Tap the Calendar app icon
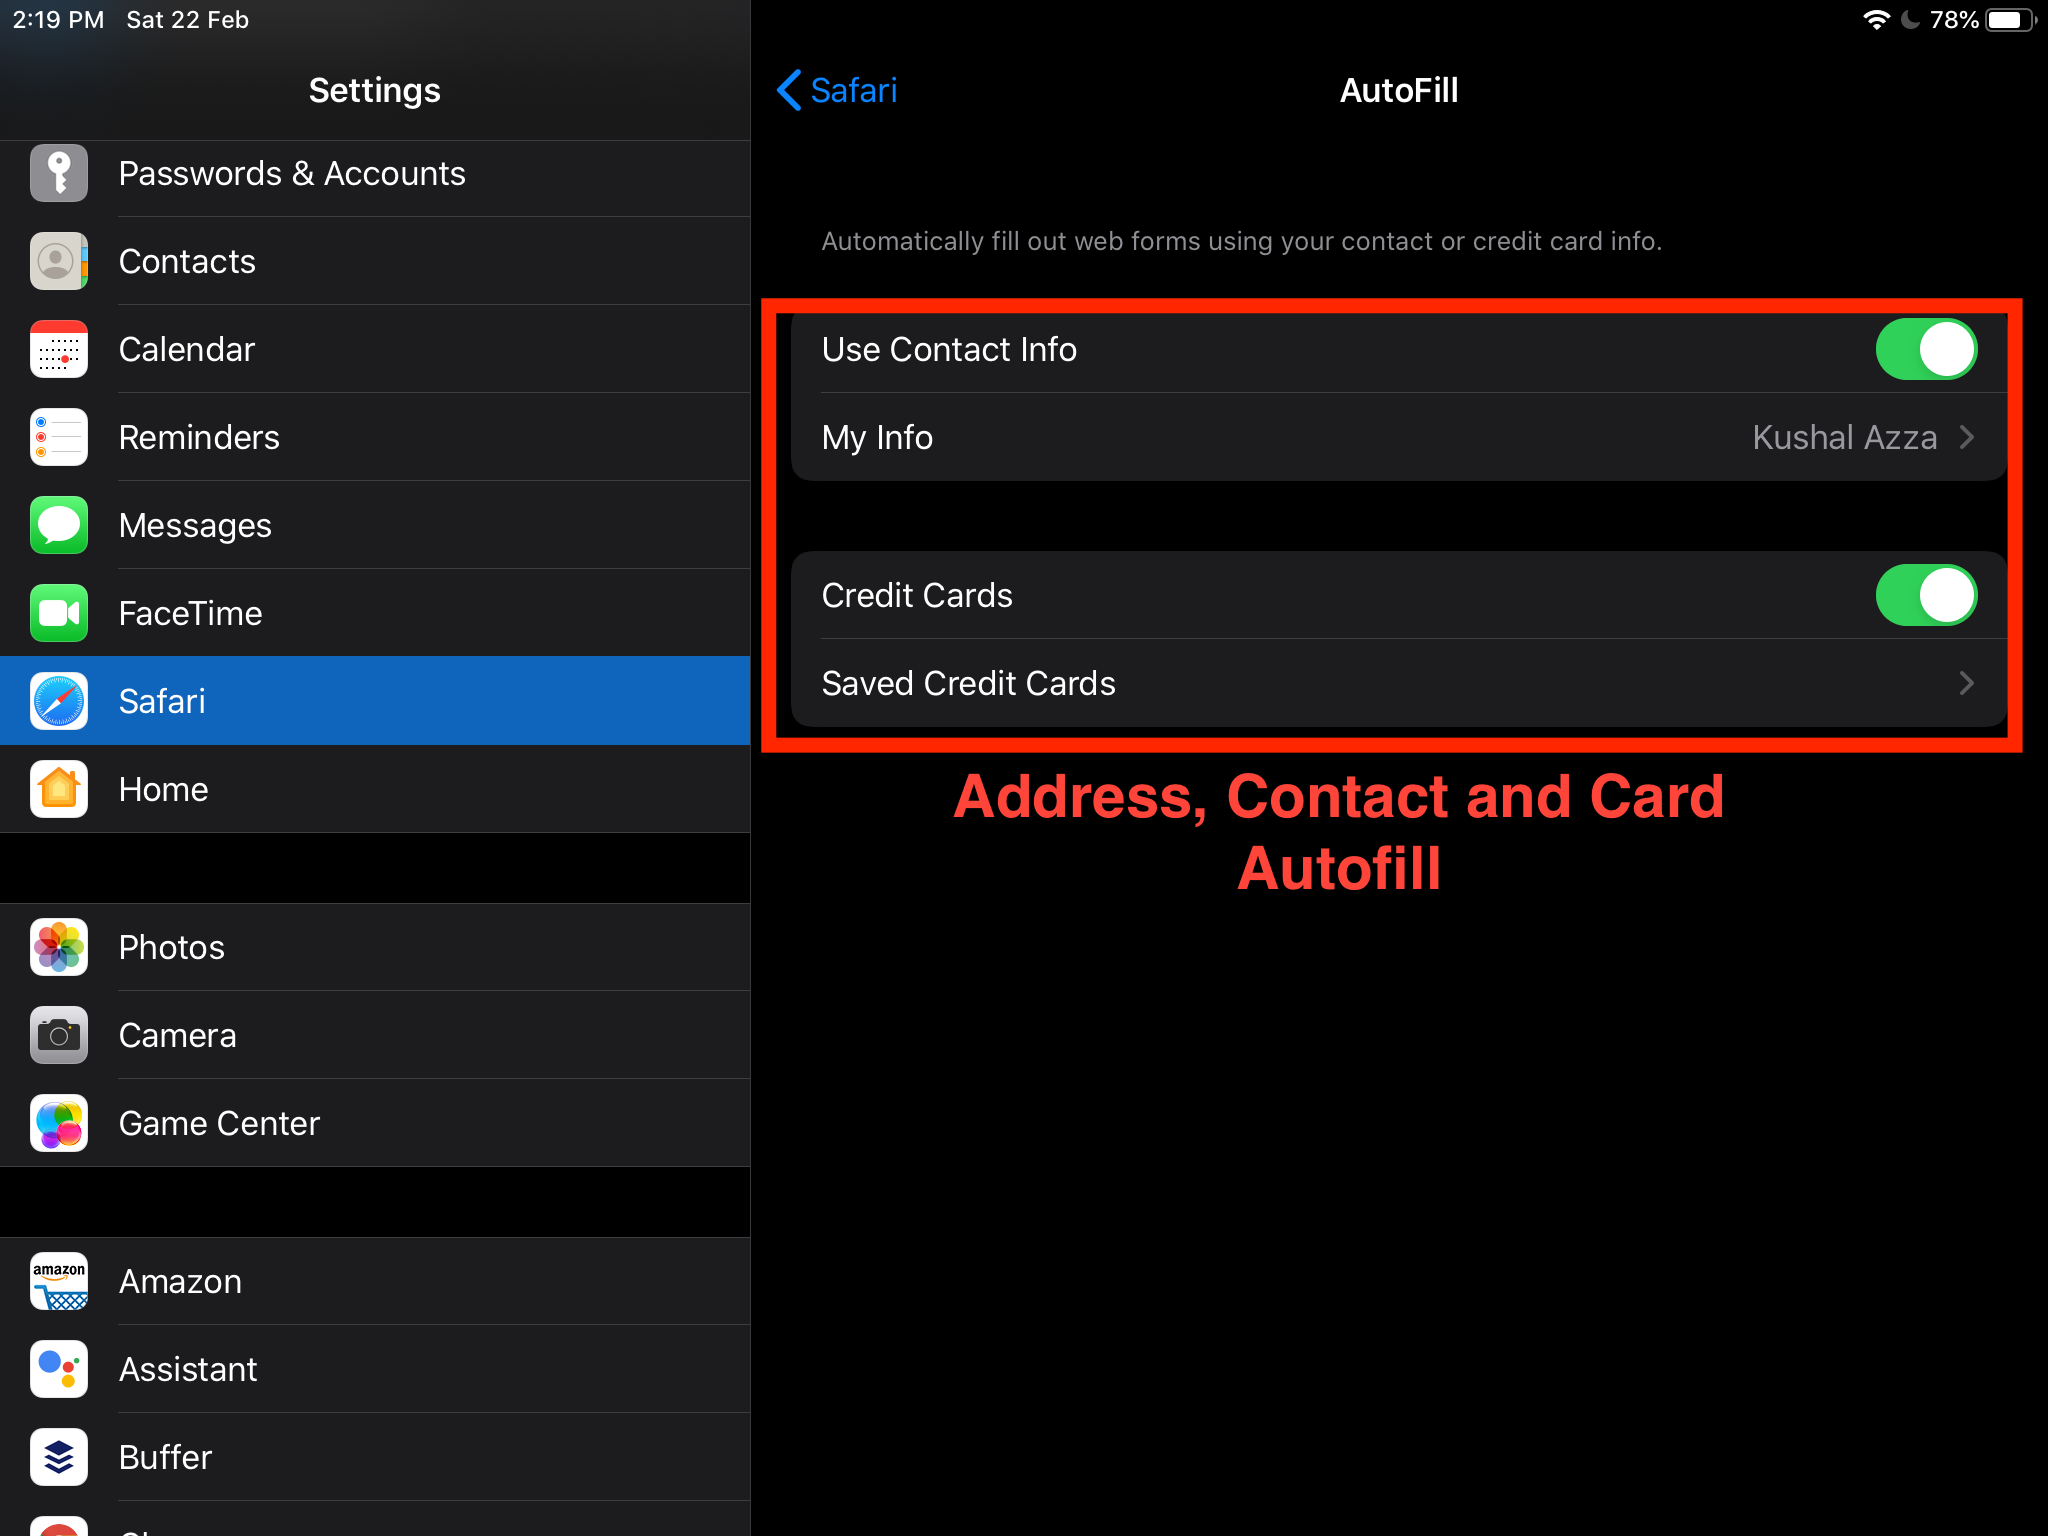 click(x=59, y=349)
